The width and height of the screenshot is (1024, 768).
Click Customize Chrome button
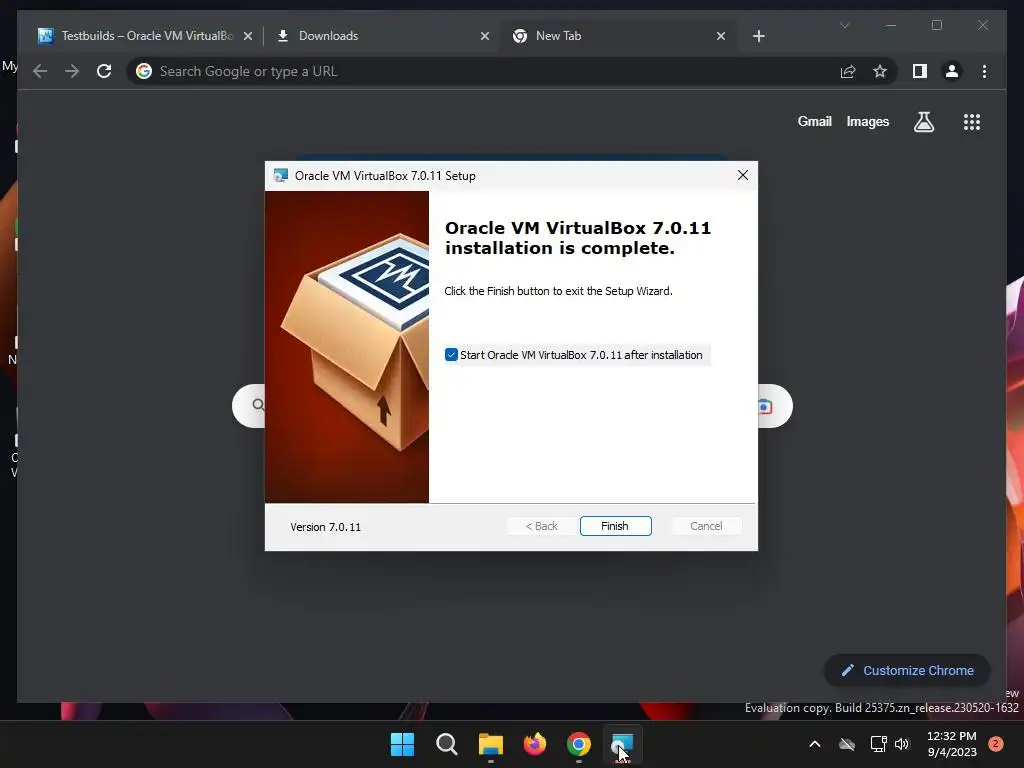click(x=907, y=671)
